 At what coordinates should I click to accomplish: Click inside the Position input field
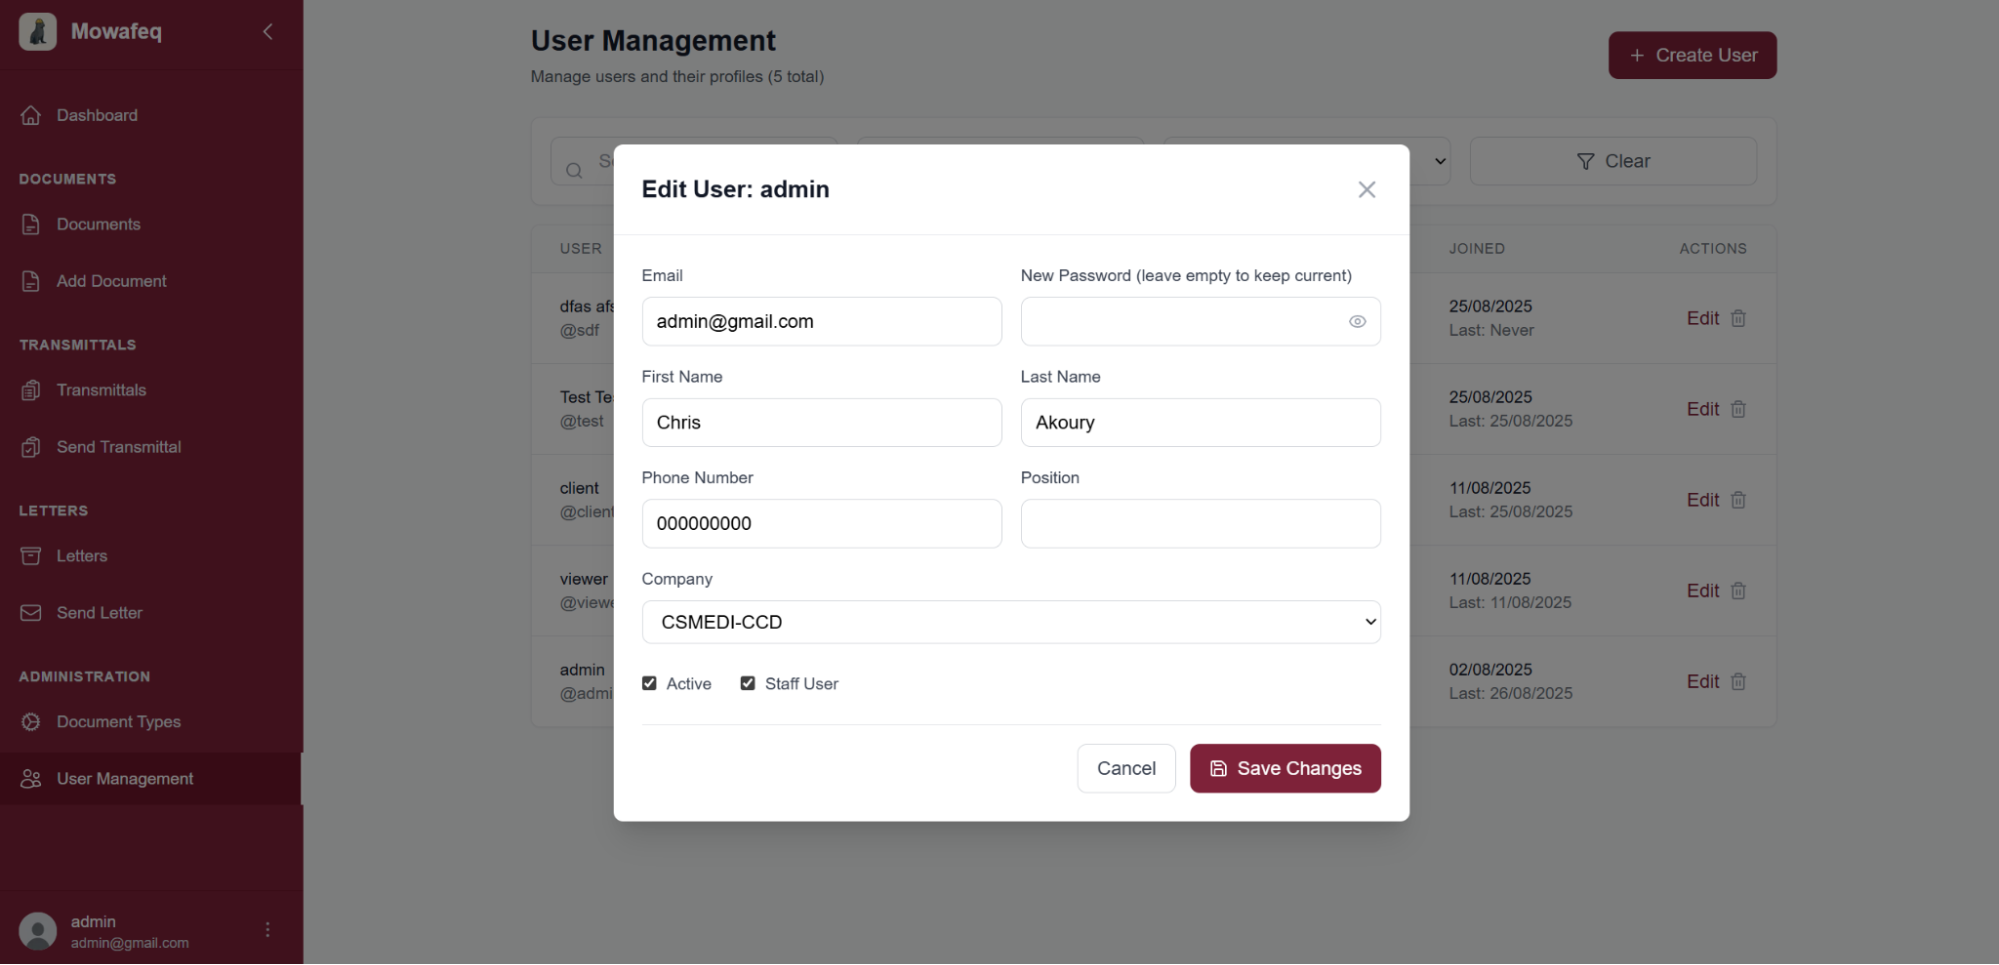pyautogui.click(x=1199, y=523)
